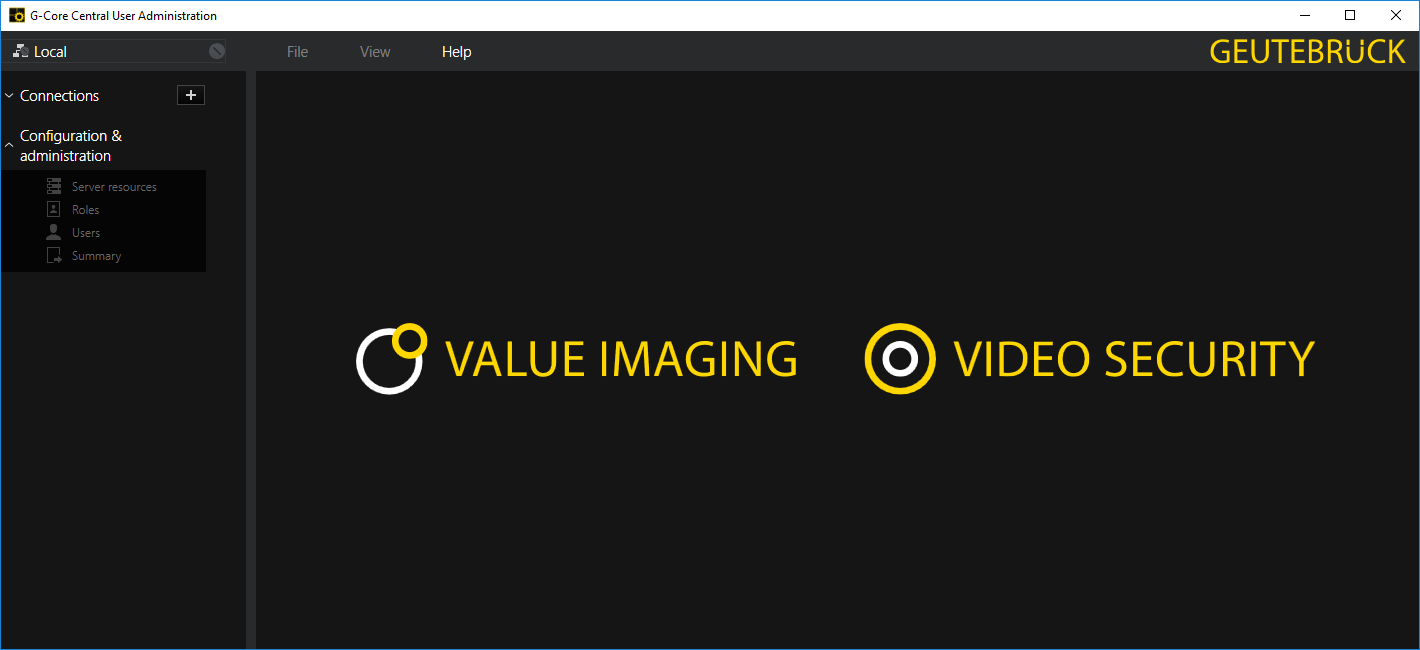This screenshot has height=650, width=1420.
Task: Click the disconnect icon beside Local
Action: 217,51
